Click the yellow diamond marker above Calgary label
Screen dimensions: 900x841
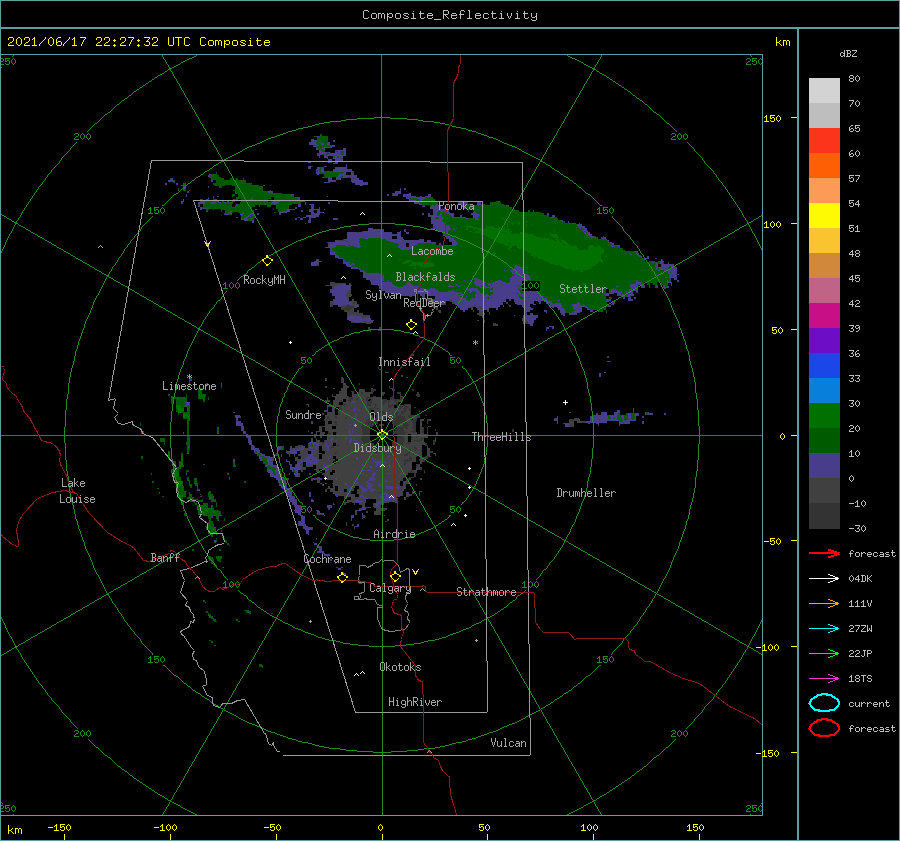[x=395, y=576]
